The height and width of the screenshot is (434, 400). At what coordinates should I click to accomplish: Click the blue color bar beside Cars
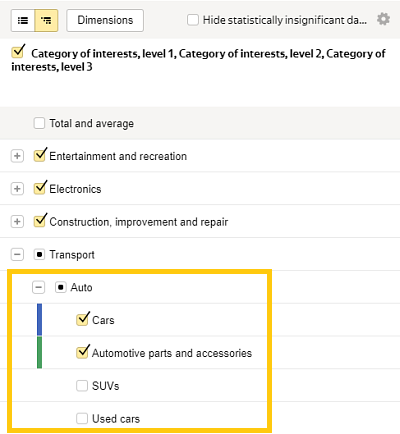click(39, 320)
